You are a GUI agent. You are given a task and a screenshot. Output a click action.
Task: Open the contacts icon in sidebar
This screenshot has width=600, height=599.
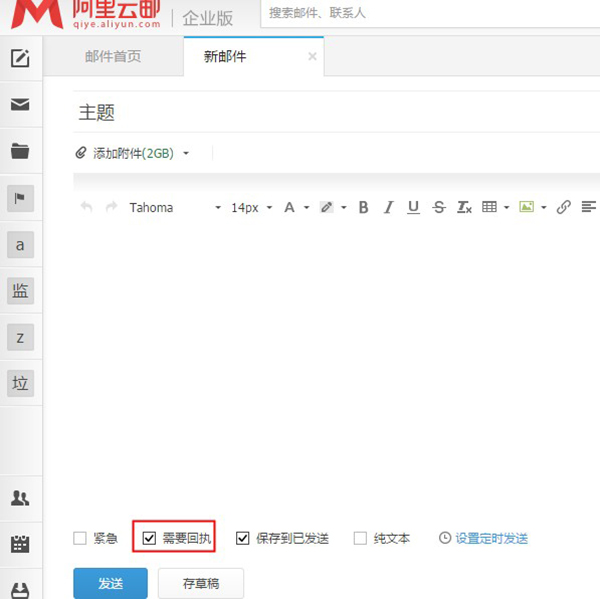(20, 498)
